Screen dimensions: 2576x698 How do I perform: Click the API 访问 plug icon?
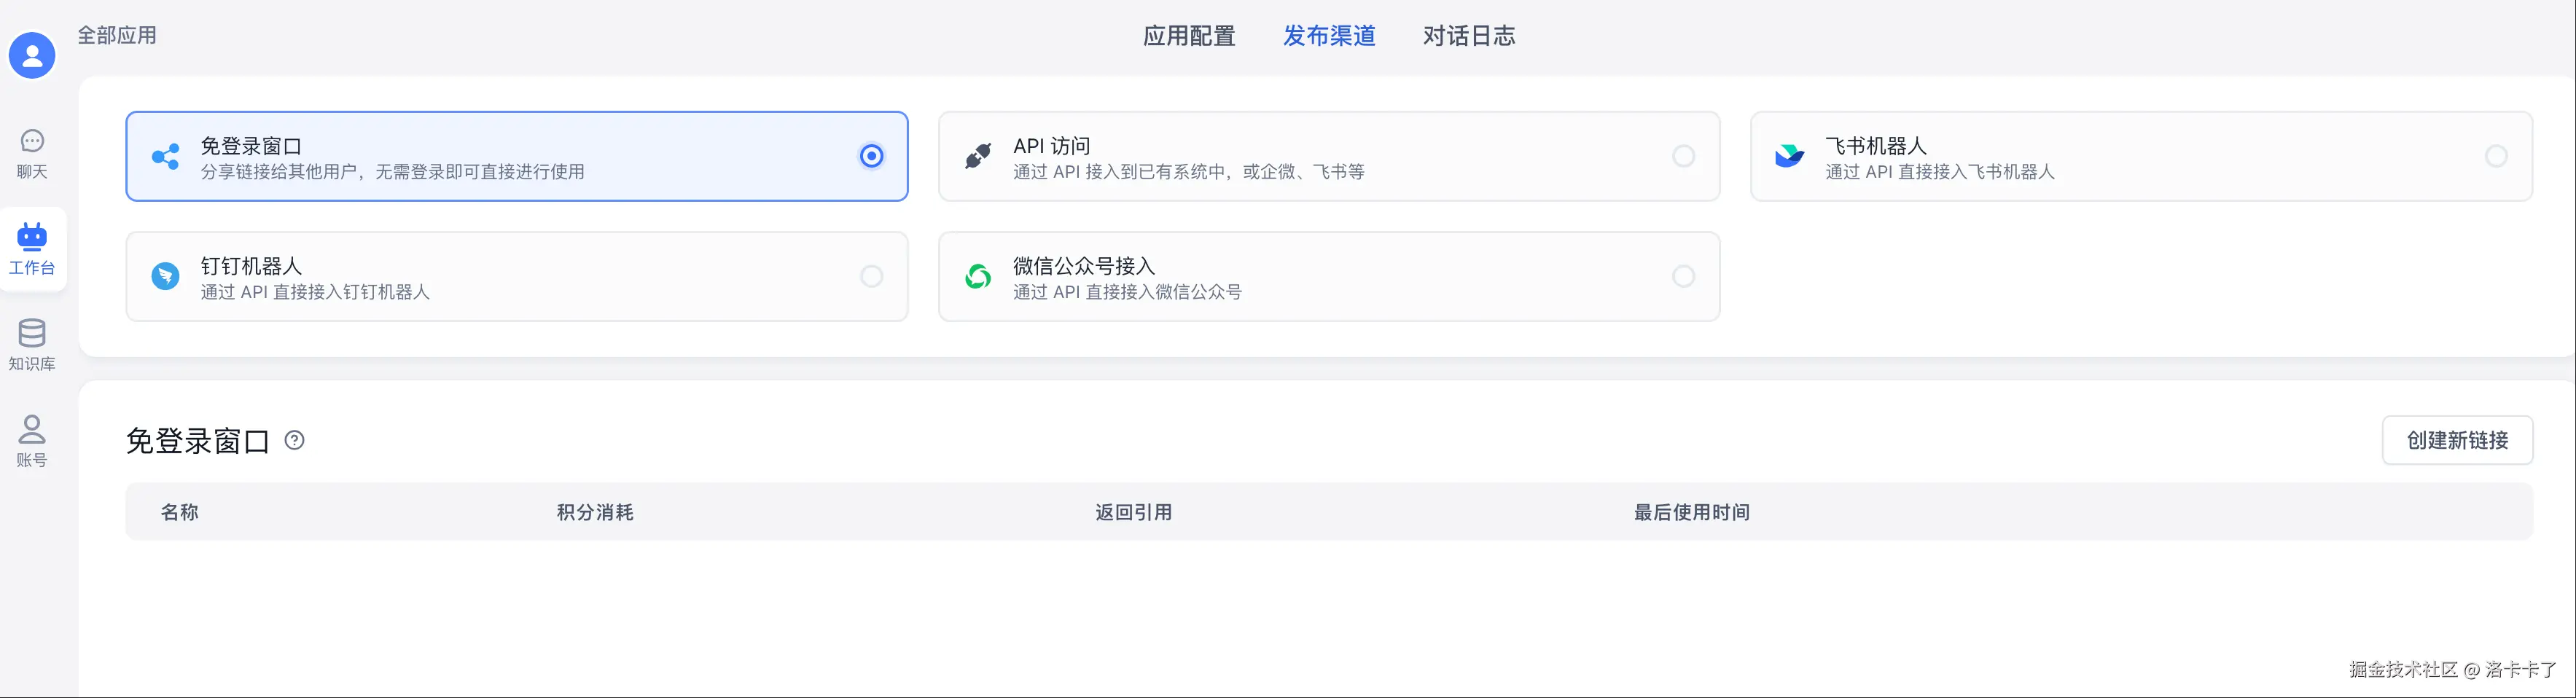coord(978,156)
